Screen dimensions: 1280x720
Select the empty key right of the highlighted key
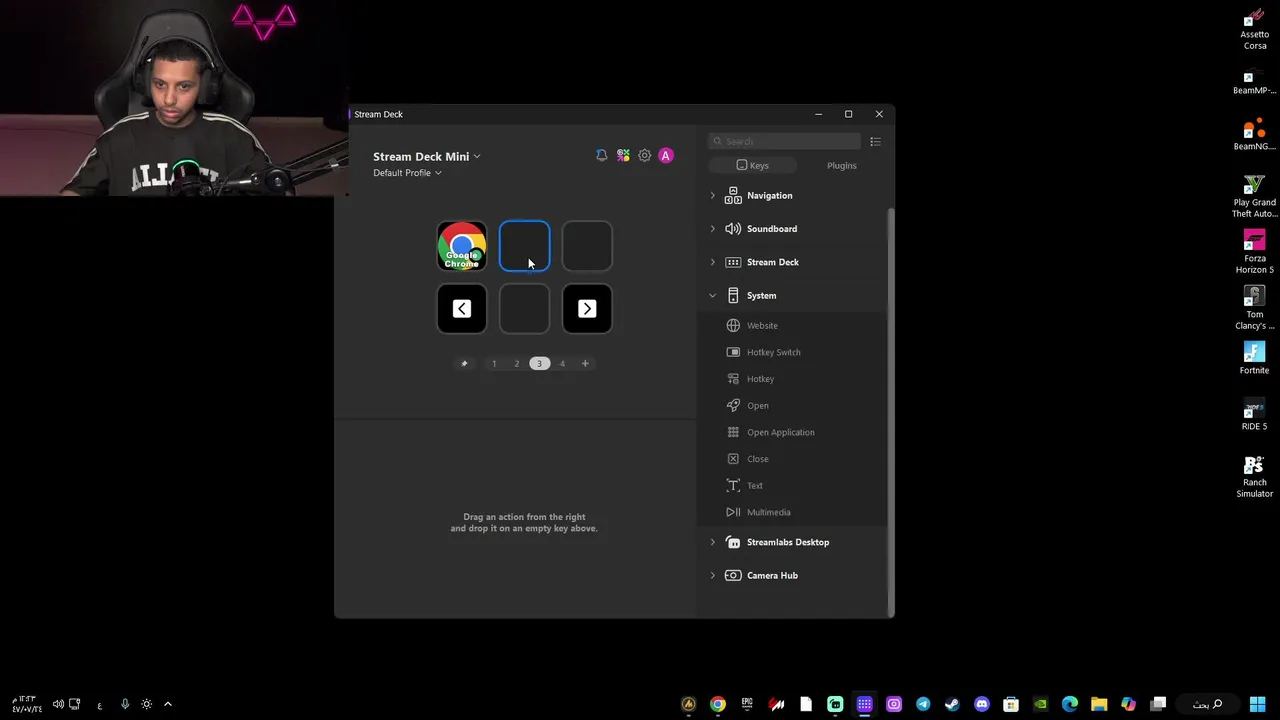click(587, 246)
